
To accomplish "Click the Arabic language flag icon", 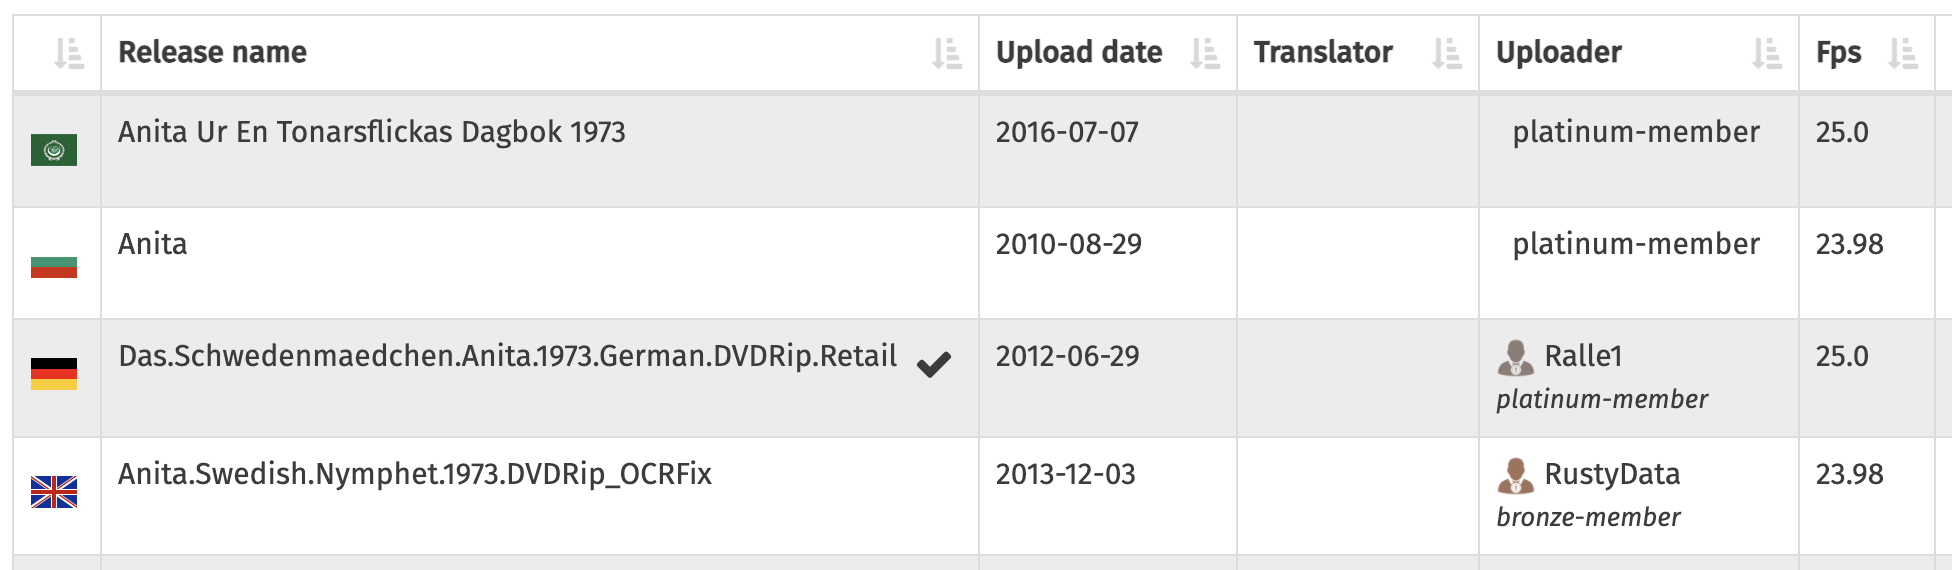I will (x=54, y=150).
